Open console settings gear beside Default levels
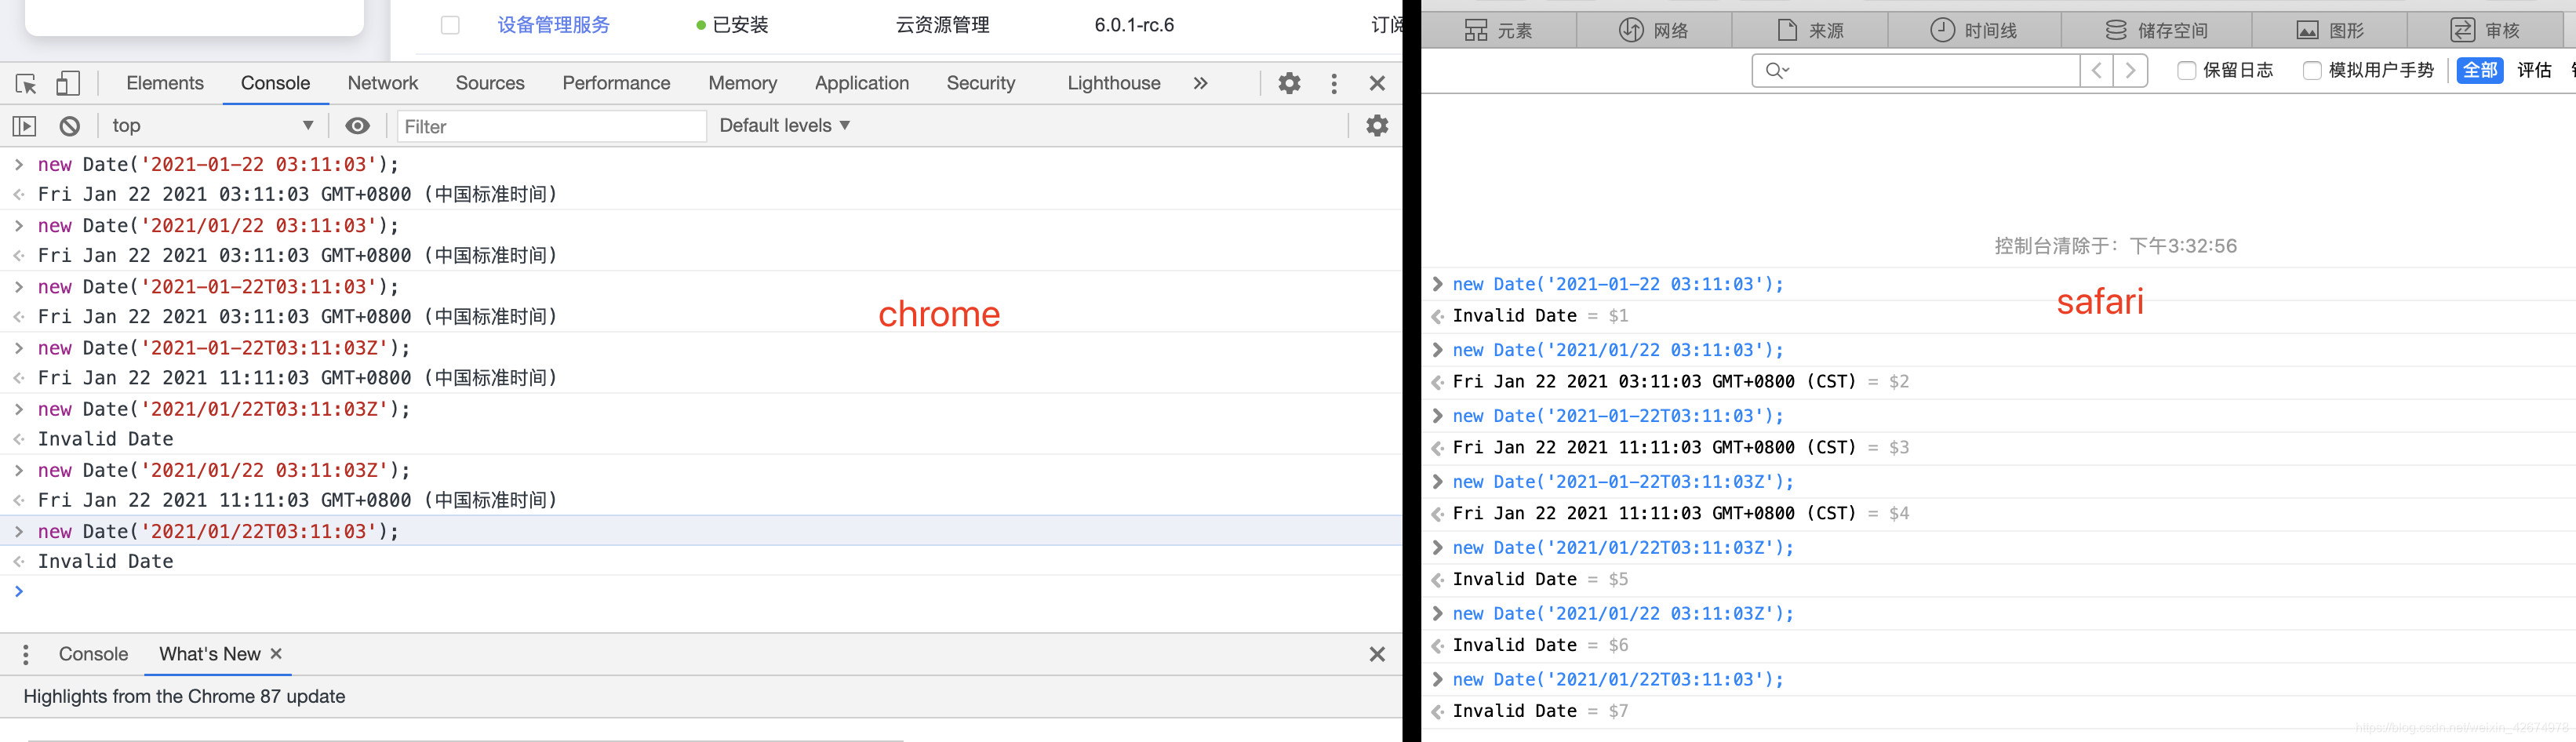 click(1377, 125)
